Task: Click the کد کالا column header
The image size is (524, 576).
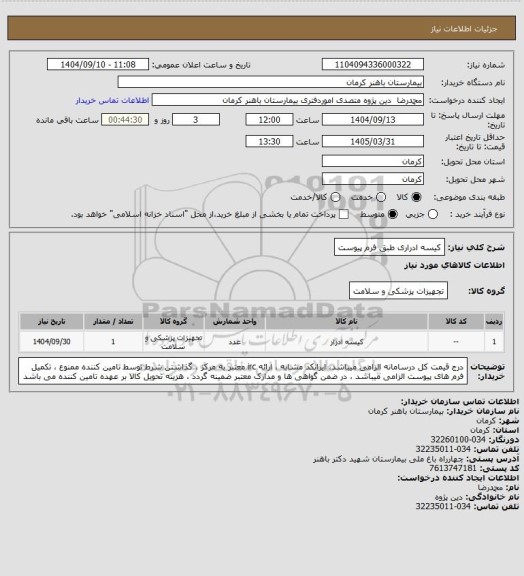Action: [x=456, y=321]
